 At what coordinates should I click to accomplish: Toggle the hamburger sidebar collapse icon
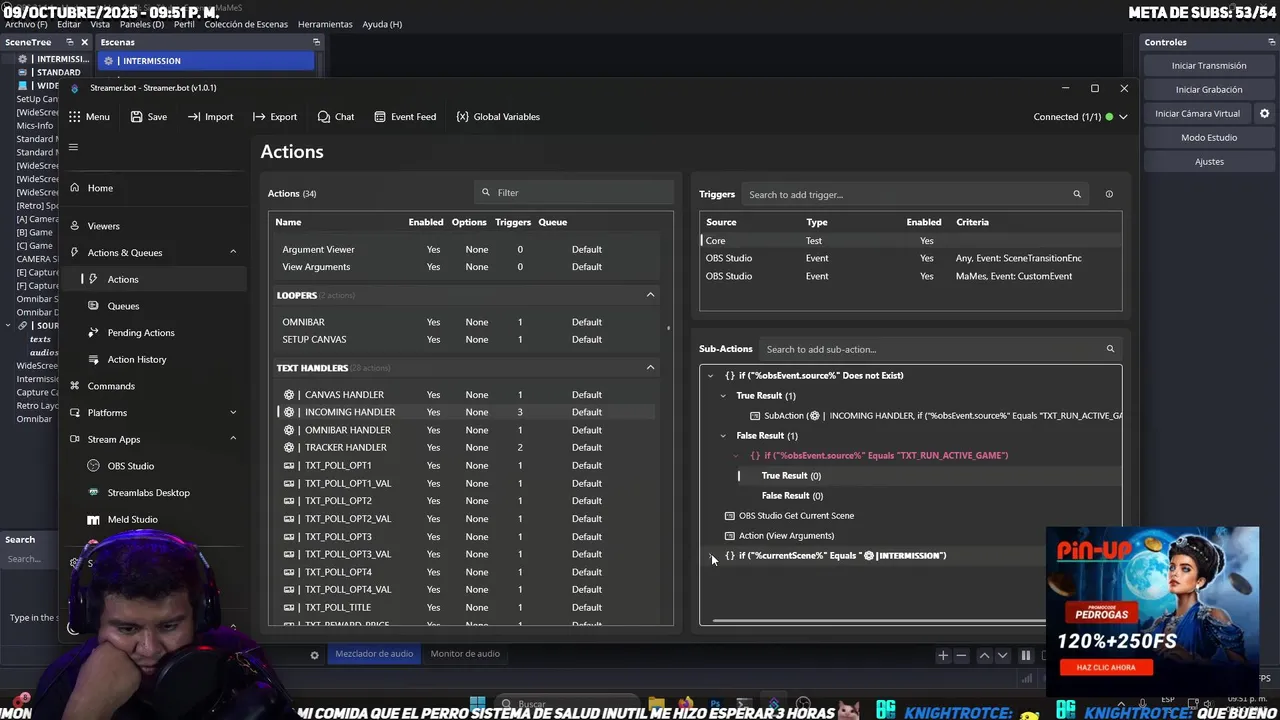click(x=73, y=147)
